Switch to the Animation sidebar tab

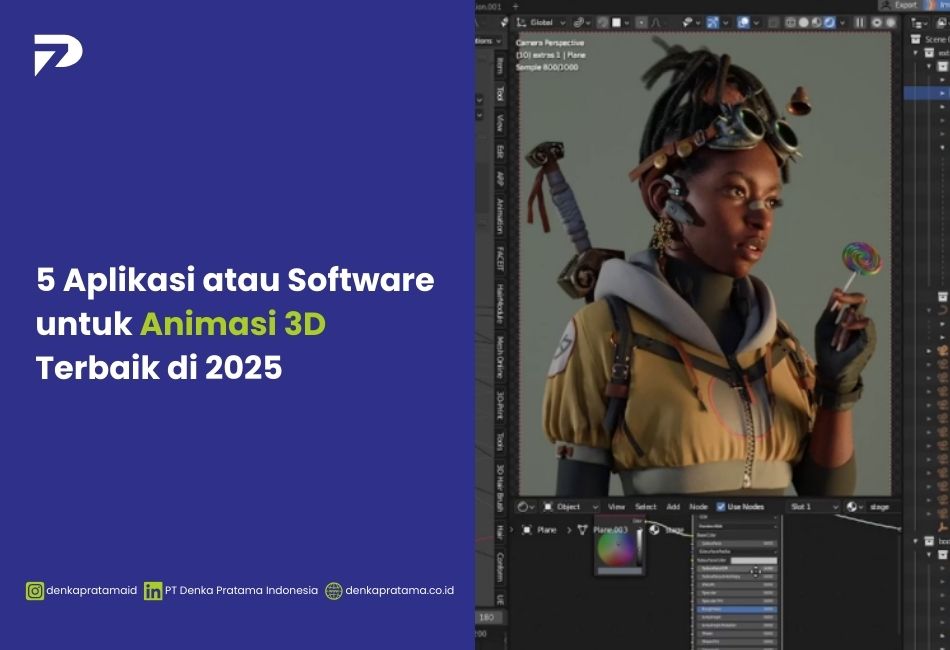(500, 215)
